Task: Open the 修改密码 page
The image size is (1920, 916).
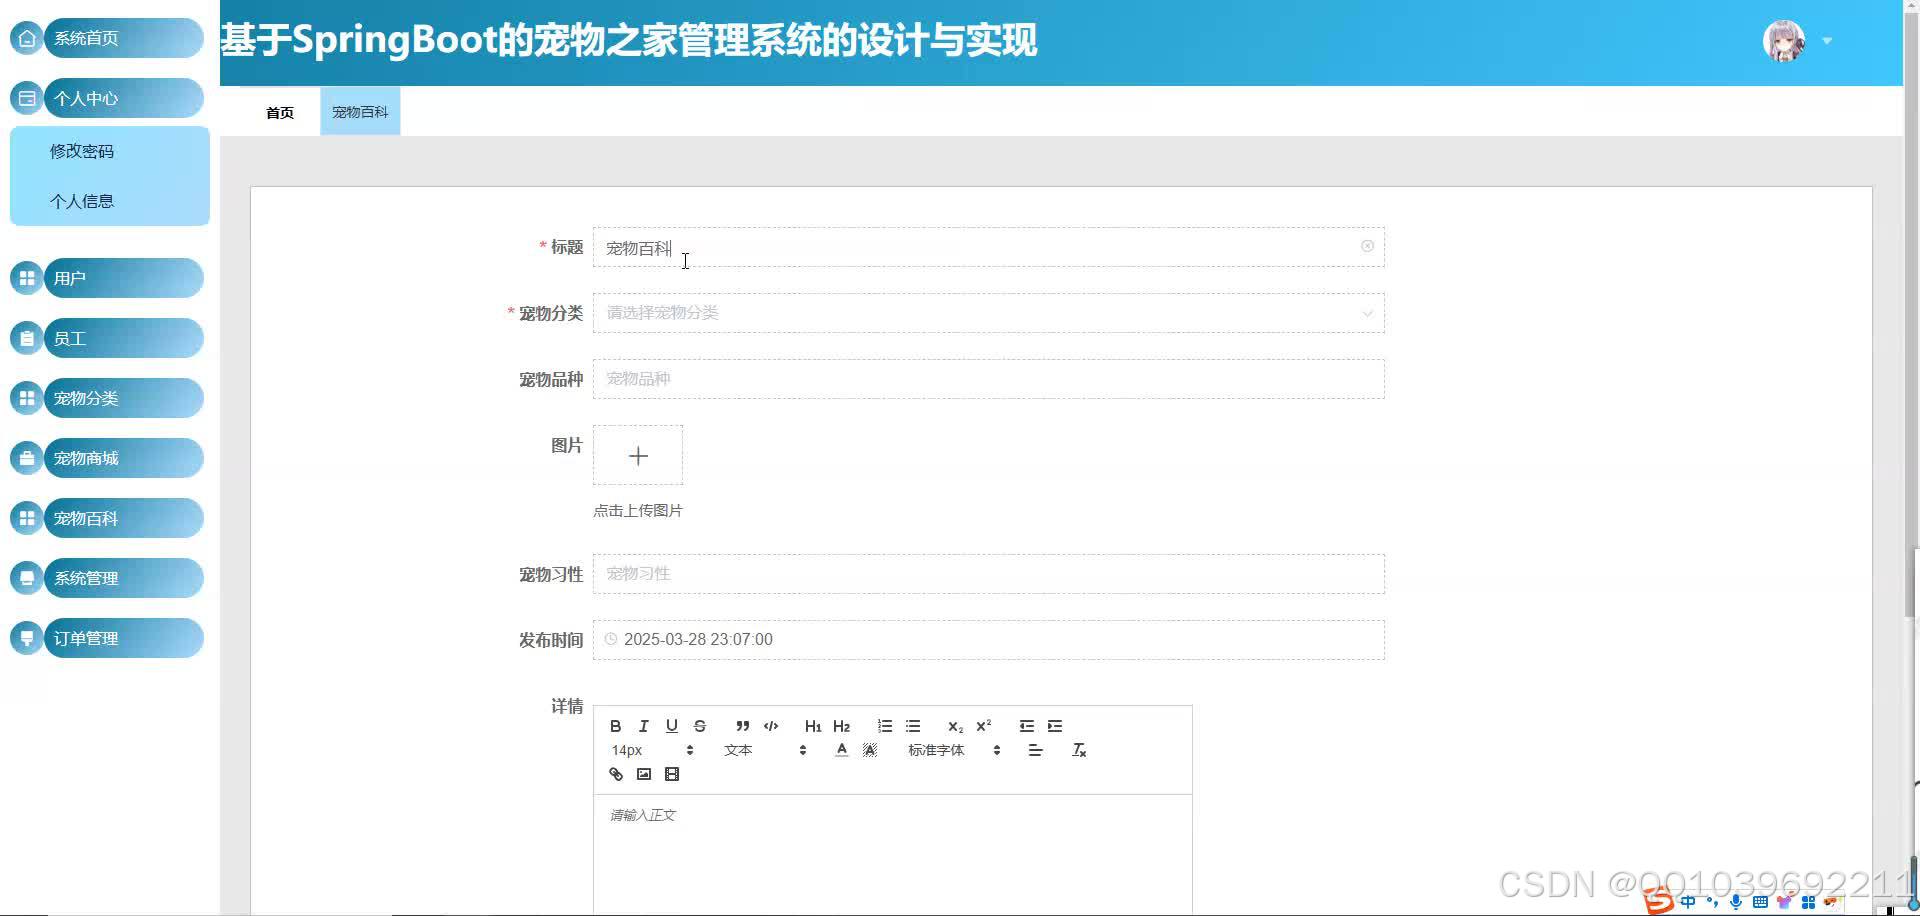Action: tap(81, 151)
